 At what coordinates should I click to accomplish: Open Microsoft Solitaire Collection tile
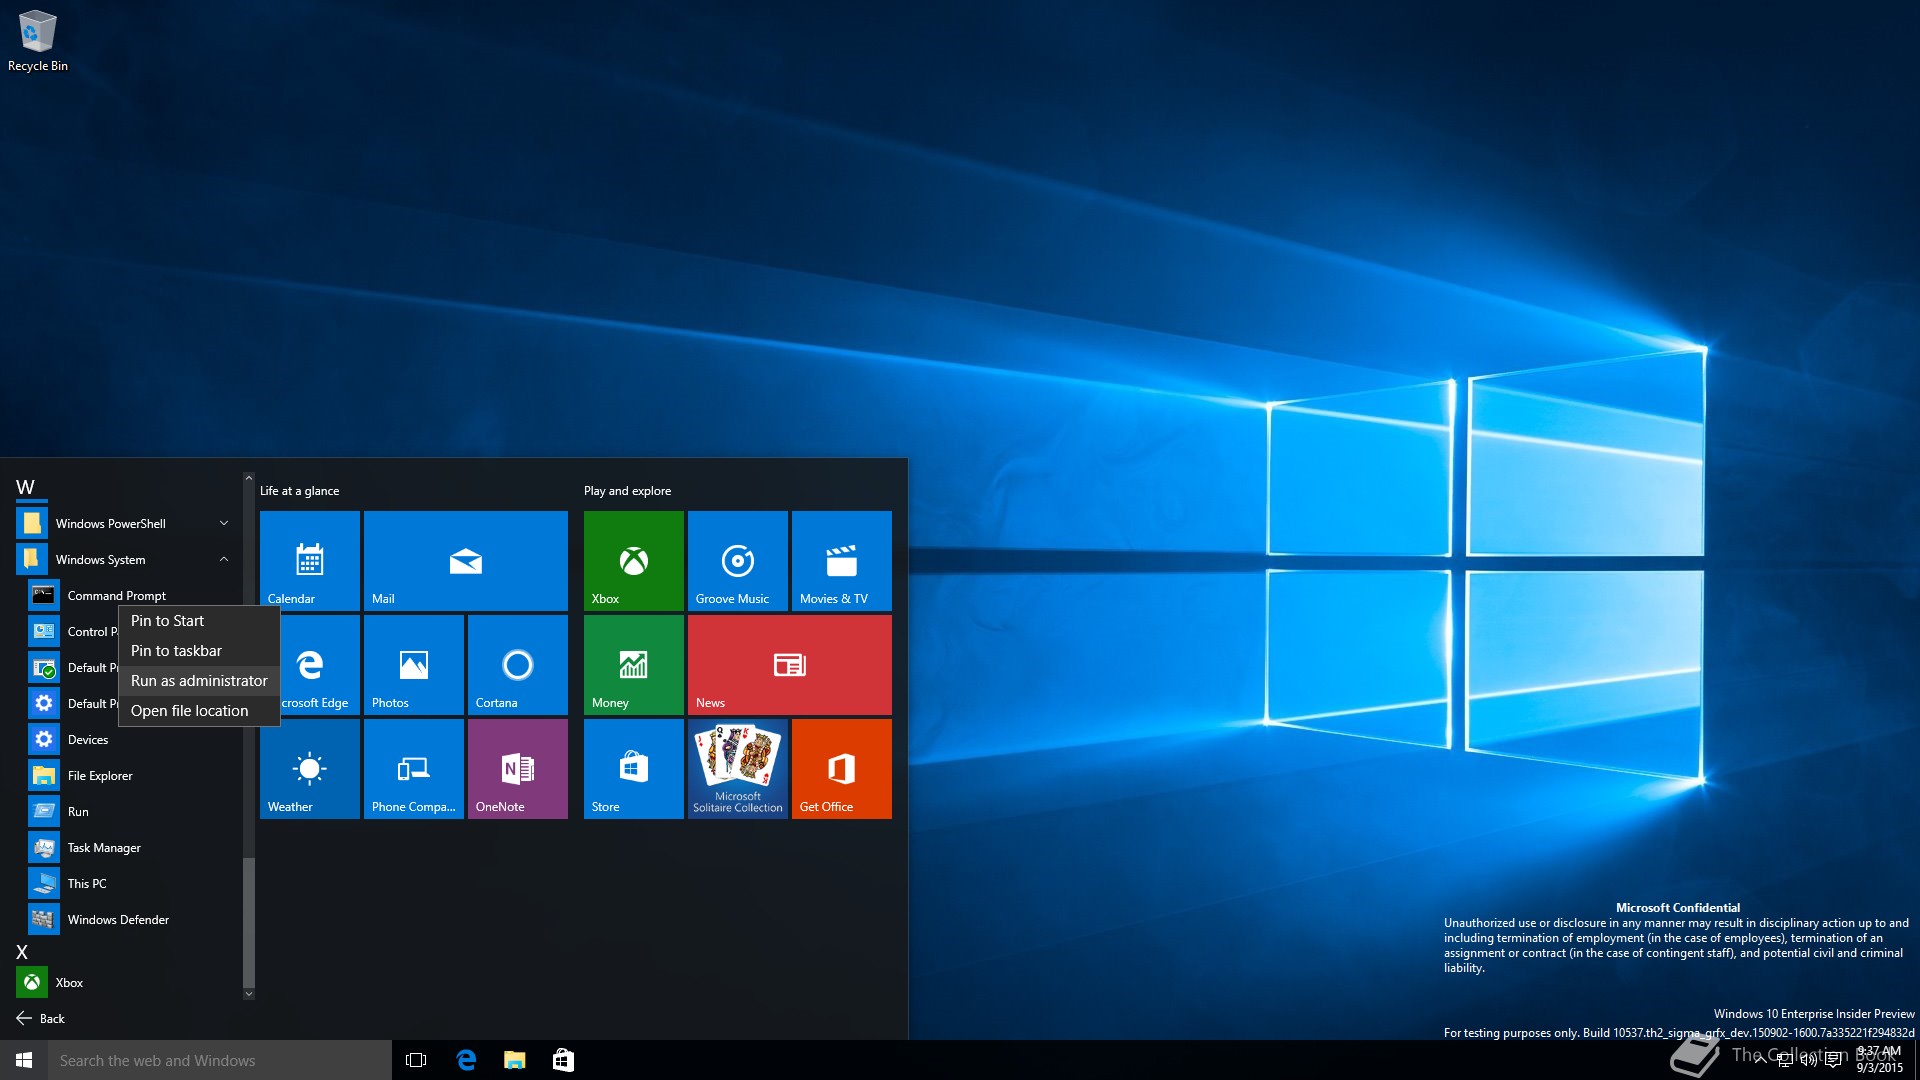pos(738,769)
